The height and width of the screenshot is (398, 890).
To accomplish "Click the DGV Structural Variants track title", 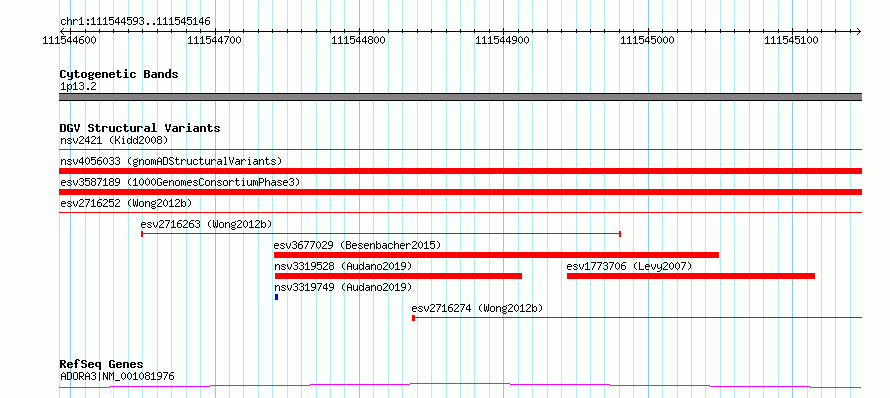I will [140, 128].
